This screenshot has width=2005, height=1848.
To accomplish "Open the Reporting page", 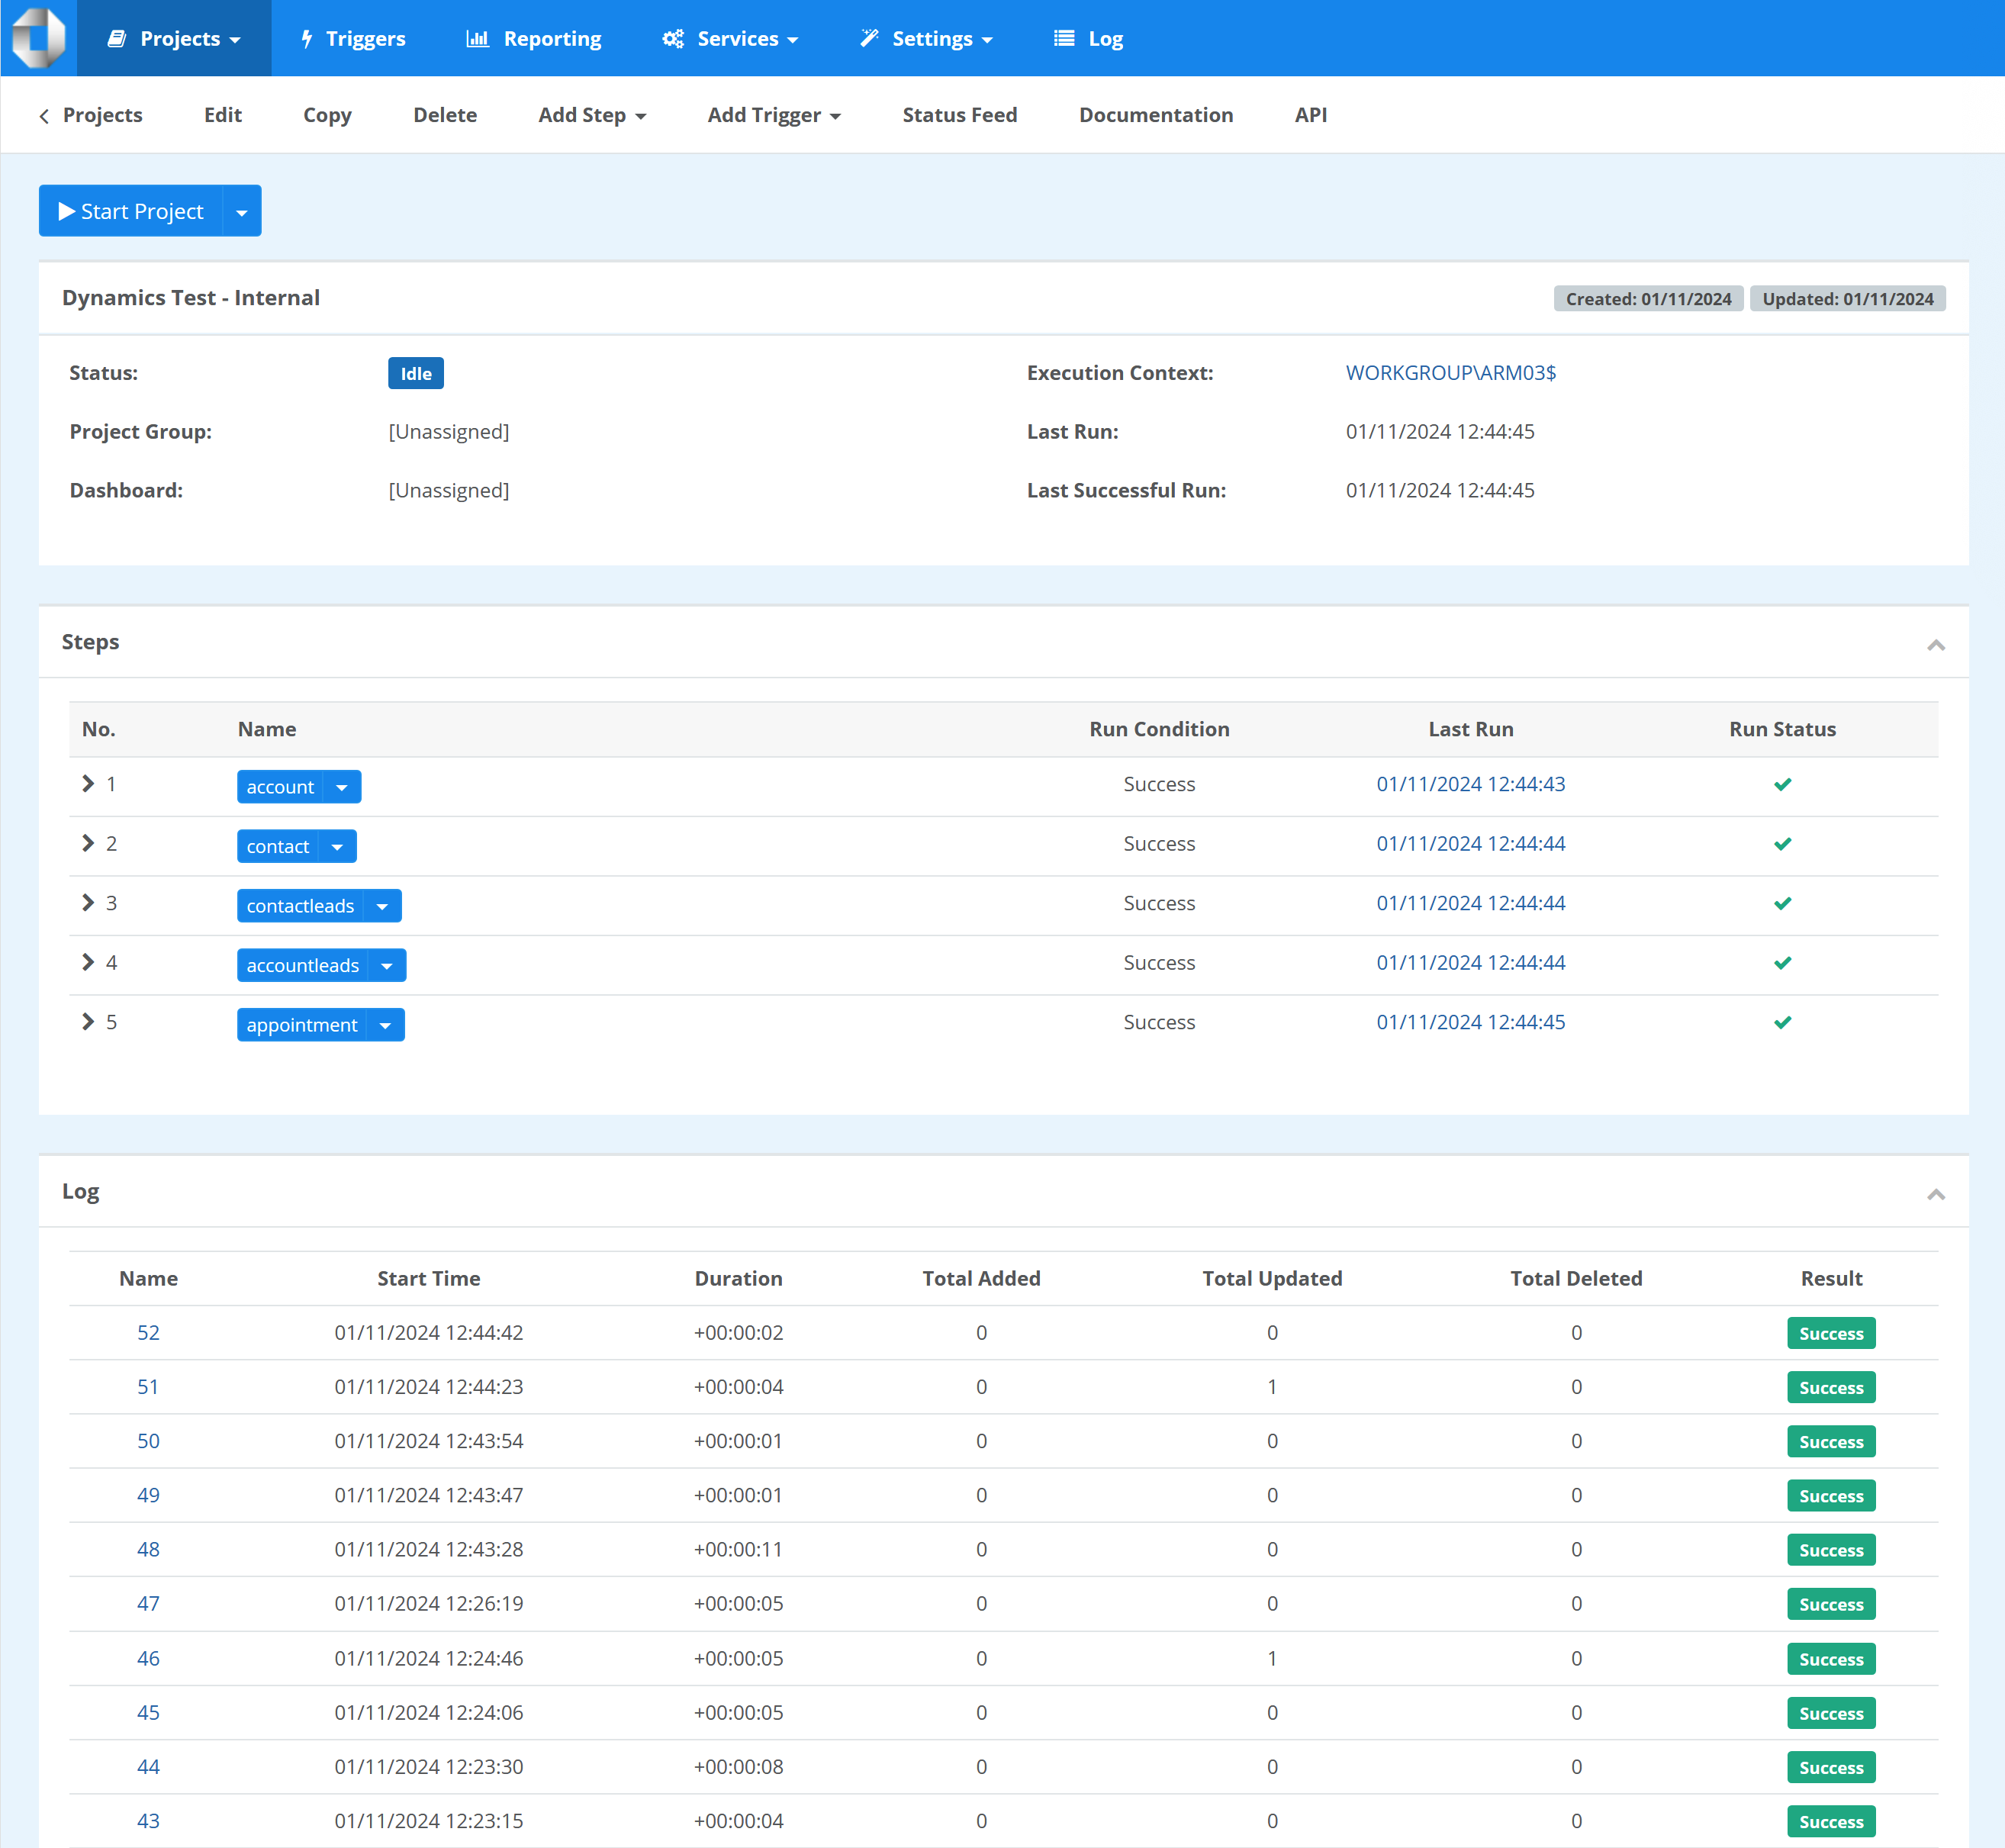I will 534,38.
